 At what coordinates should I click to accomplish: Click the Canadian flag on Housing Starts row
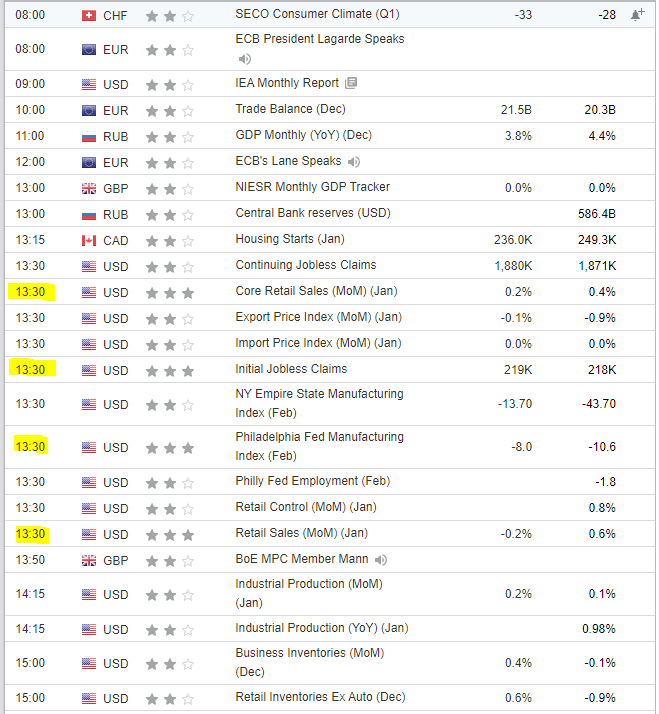coord(89,240)
